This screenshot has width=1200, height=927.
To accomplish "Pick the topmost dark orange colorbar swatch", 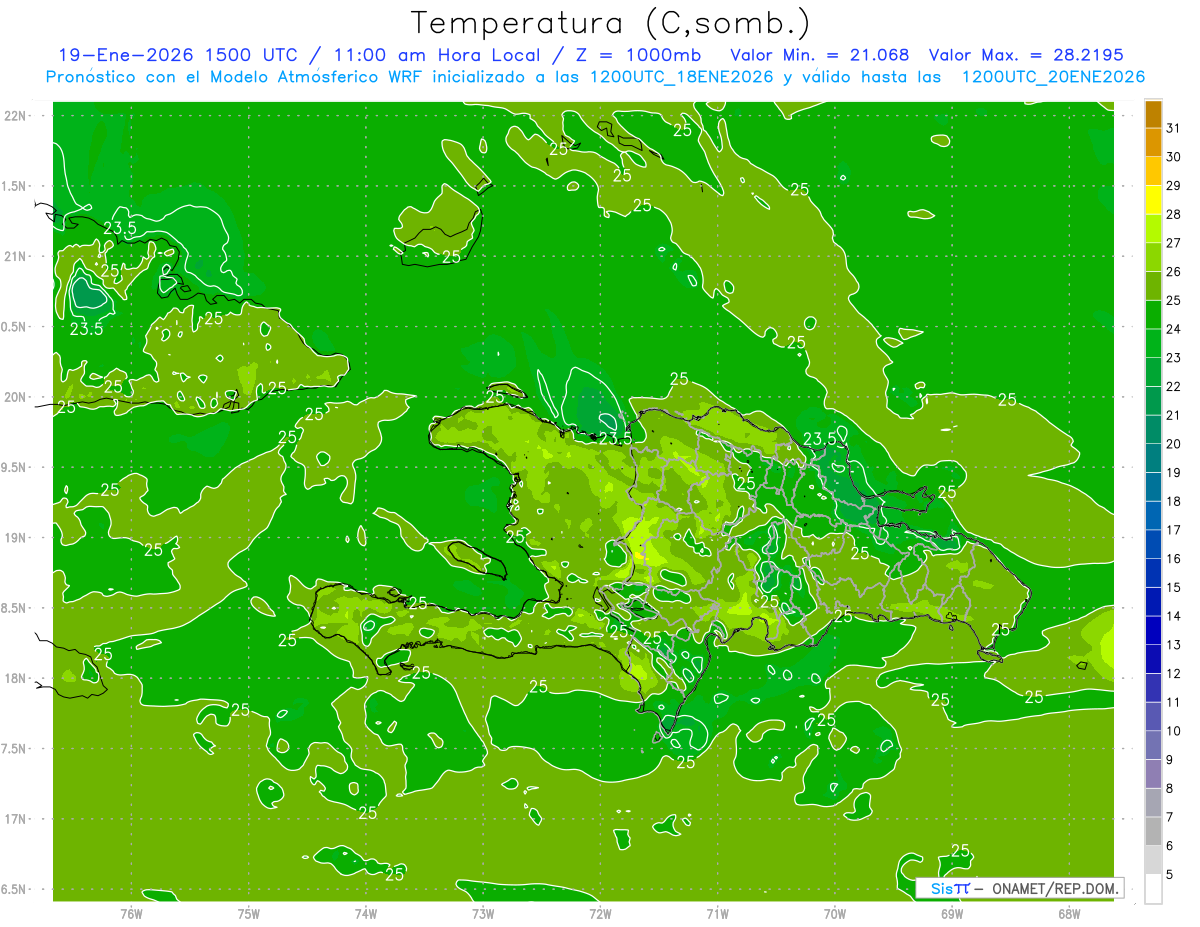I will pos(1153,114).
